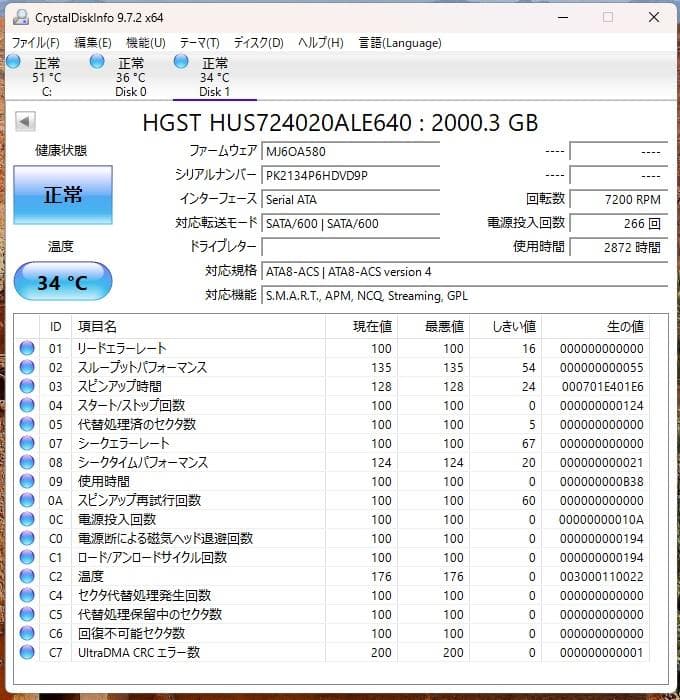Click the status orb for 09 使用時間
The image size is (680, 700).
pos(27,481)
